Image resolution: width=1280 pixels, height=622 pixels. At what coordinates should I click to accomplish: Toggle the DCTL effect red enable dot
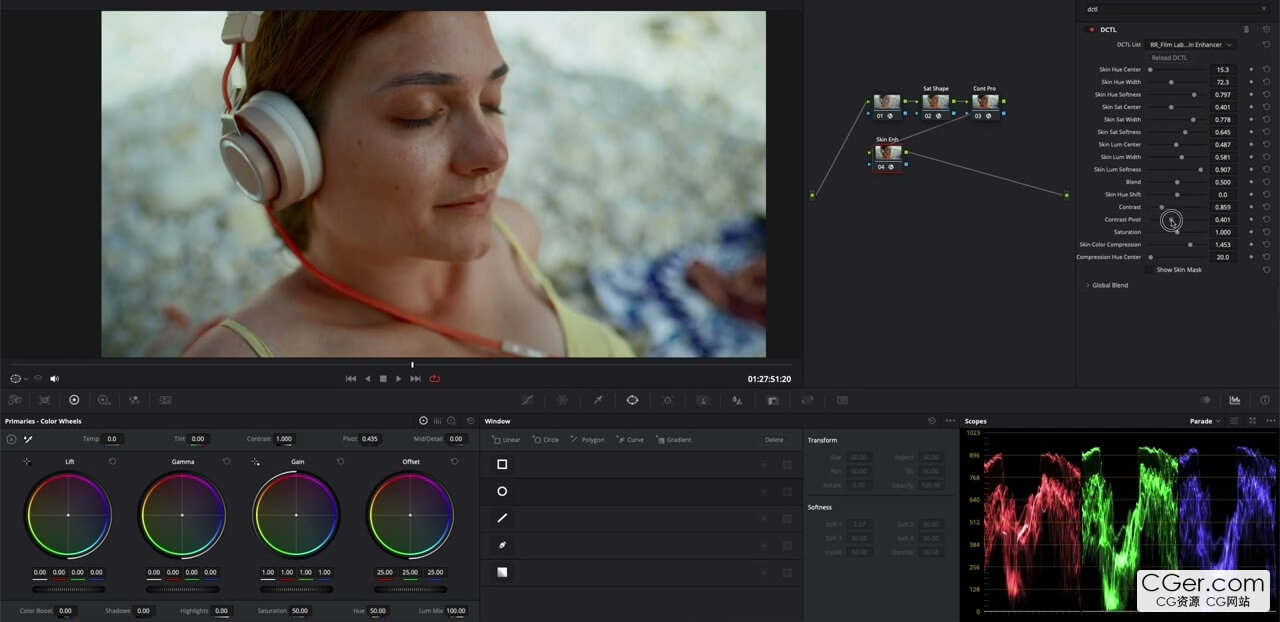tap(1091, 30)
